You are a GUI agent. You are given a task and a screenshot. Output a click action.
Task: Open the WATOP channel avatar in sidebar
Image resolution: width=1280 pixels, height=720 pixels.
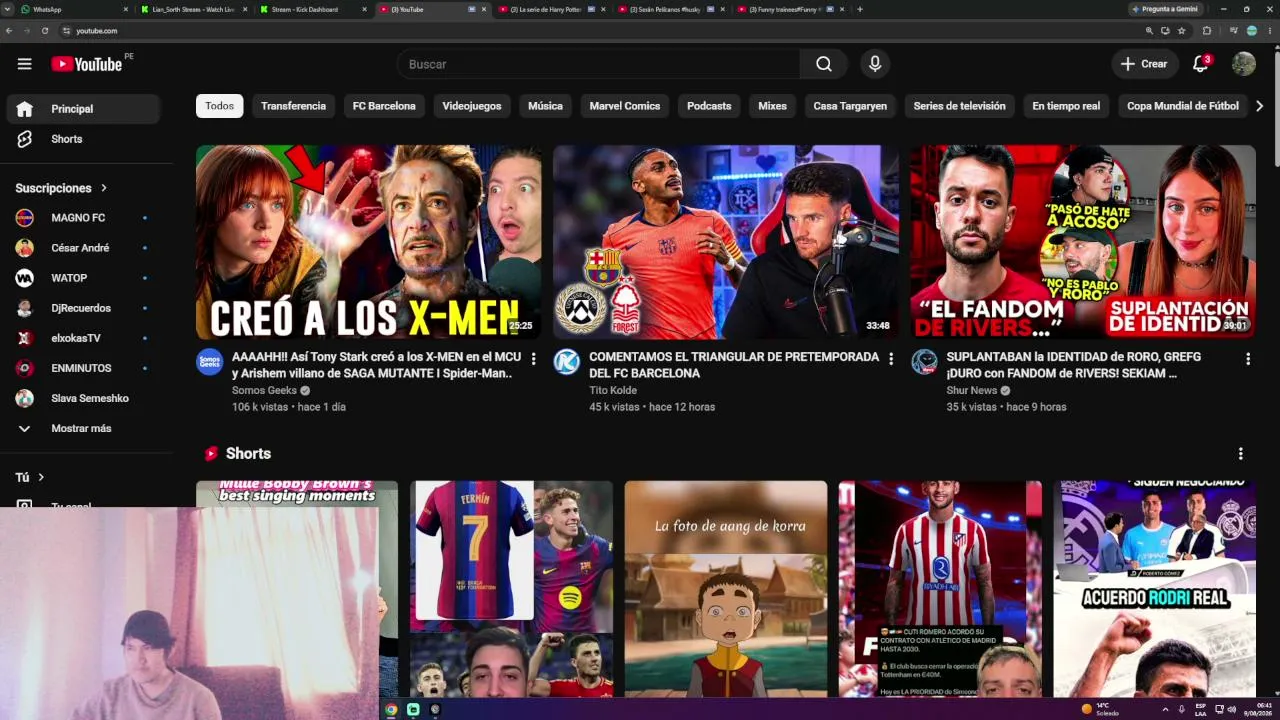coord(25,278)
